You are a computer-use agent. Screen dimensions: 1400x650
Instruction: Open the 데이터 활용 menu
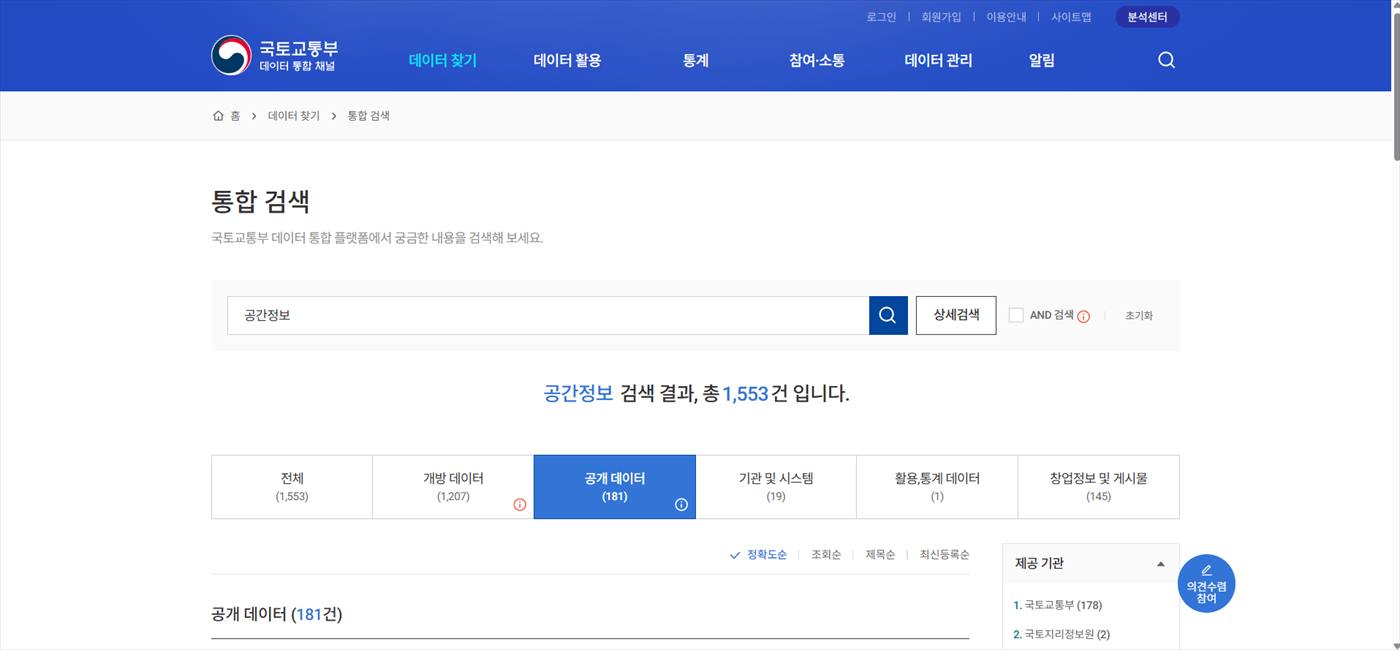point(567,60)
